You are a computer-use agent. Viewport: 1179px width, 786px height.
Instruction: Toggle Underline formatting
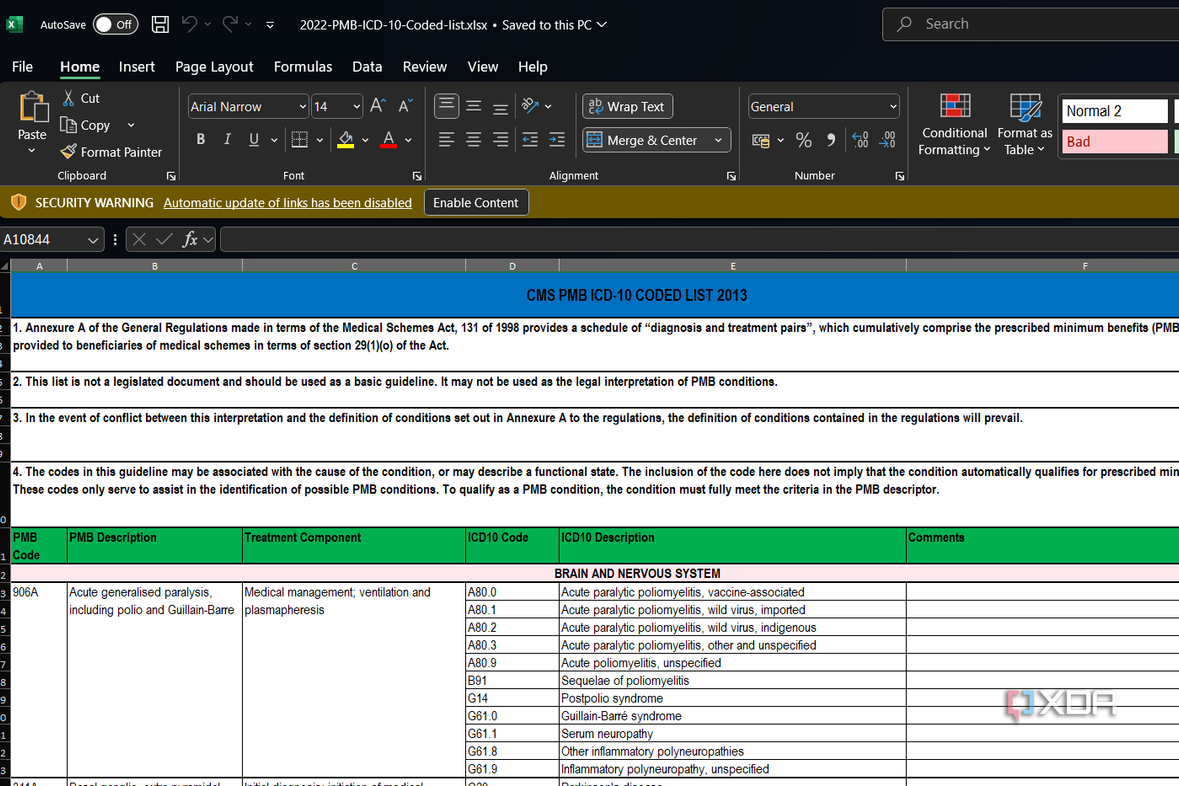tap(254, 139)
